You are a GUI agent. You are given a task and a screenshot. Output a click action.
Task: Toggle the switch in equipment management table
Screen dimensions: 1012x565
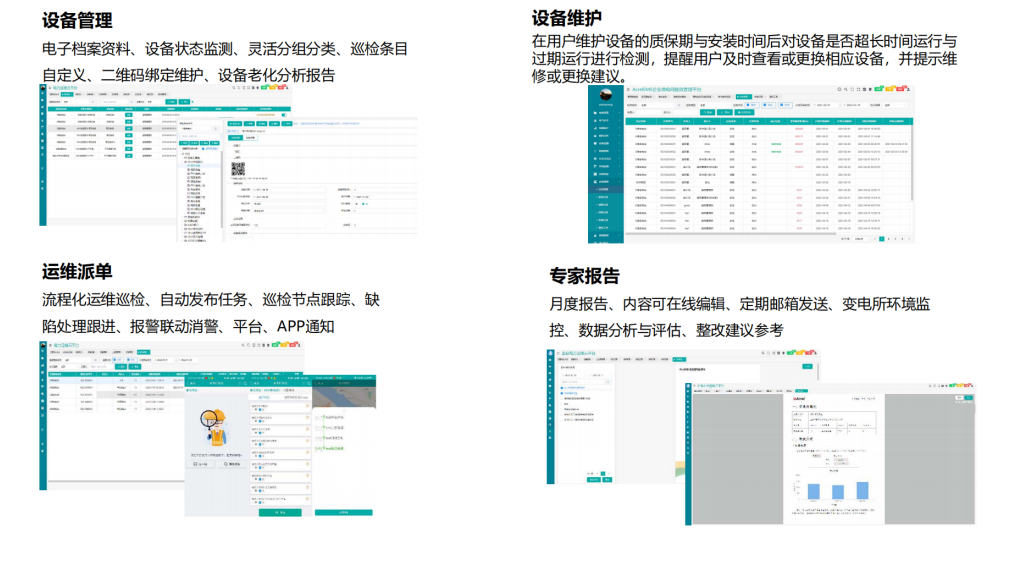click(285, 114)
